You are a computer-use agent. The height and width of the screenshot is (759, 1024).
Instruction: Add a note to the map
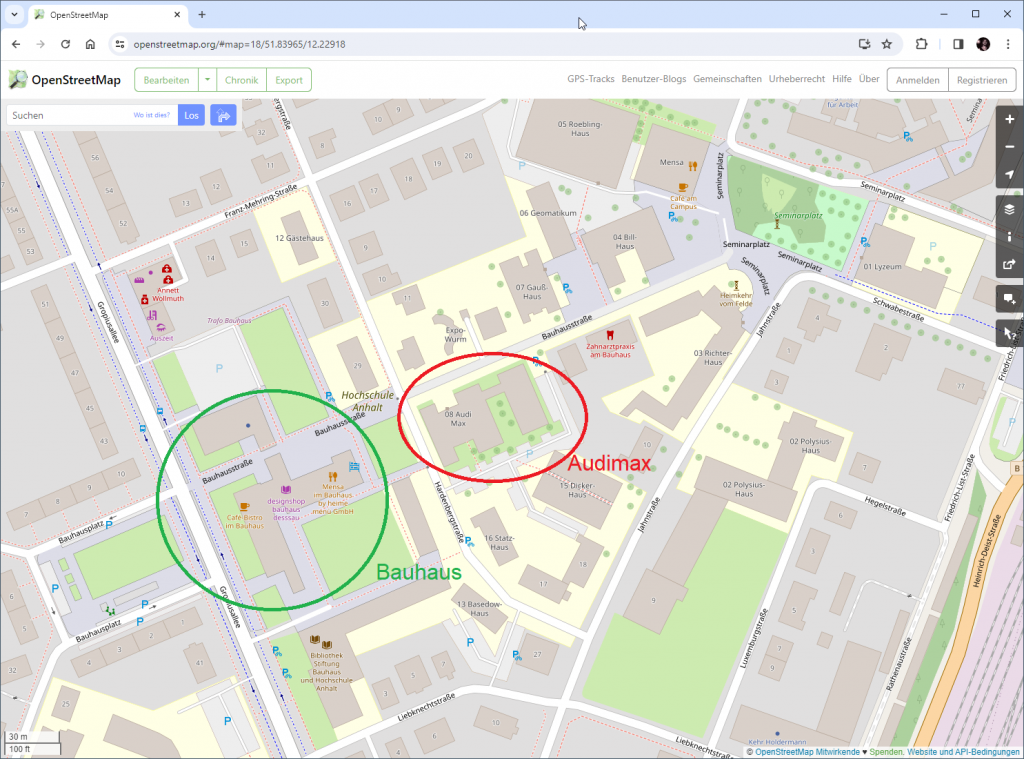coord(1009,299)
